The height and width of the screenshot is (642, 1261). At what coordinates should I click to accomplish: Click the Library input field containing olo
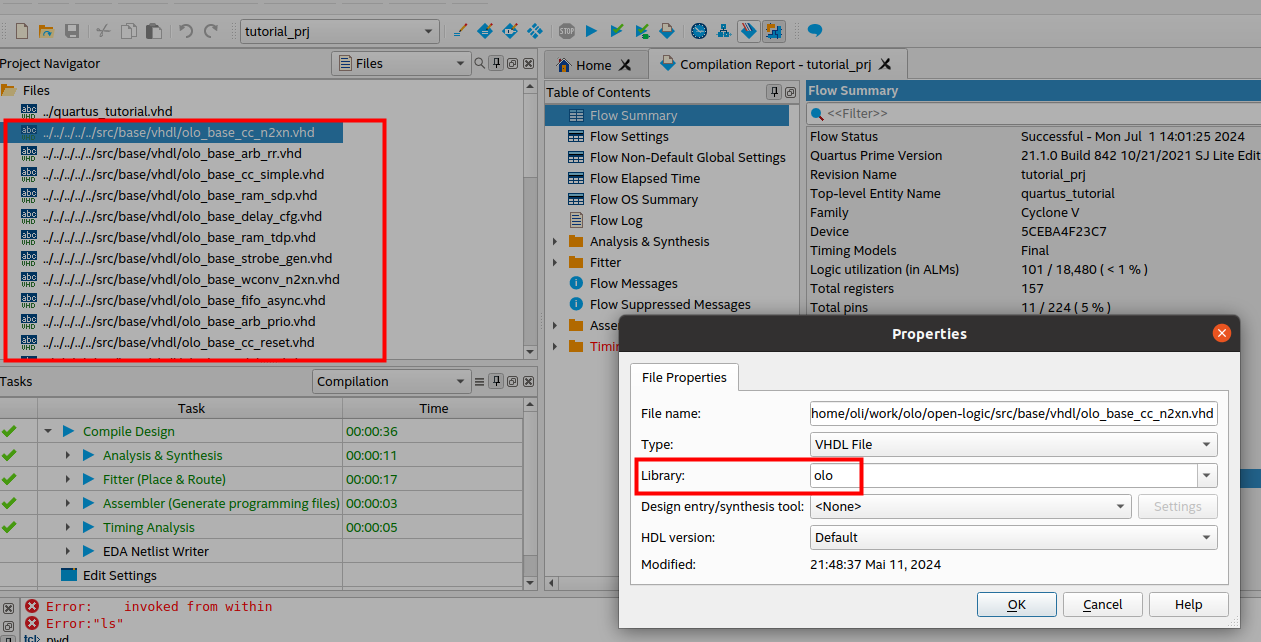point(1004,476)
